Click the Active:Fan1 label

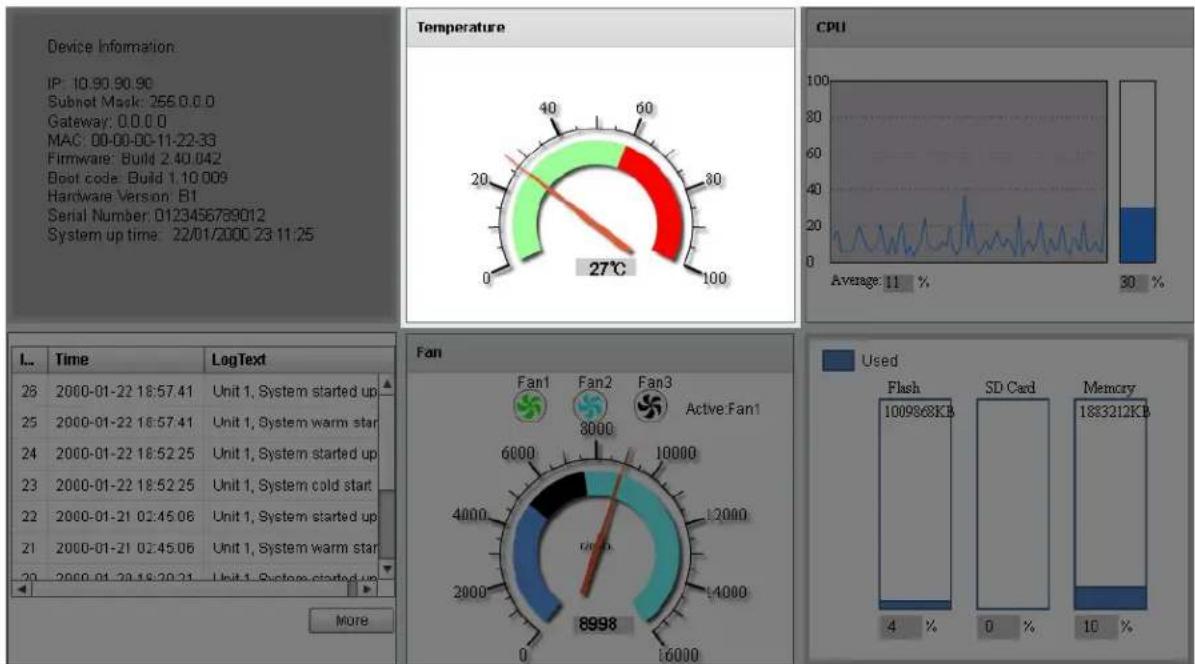[722, 409]
